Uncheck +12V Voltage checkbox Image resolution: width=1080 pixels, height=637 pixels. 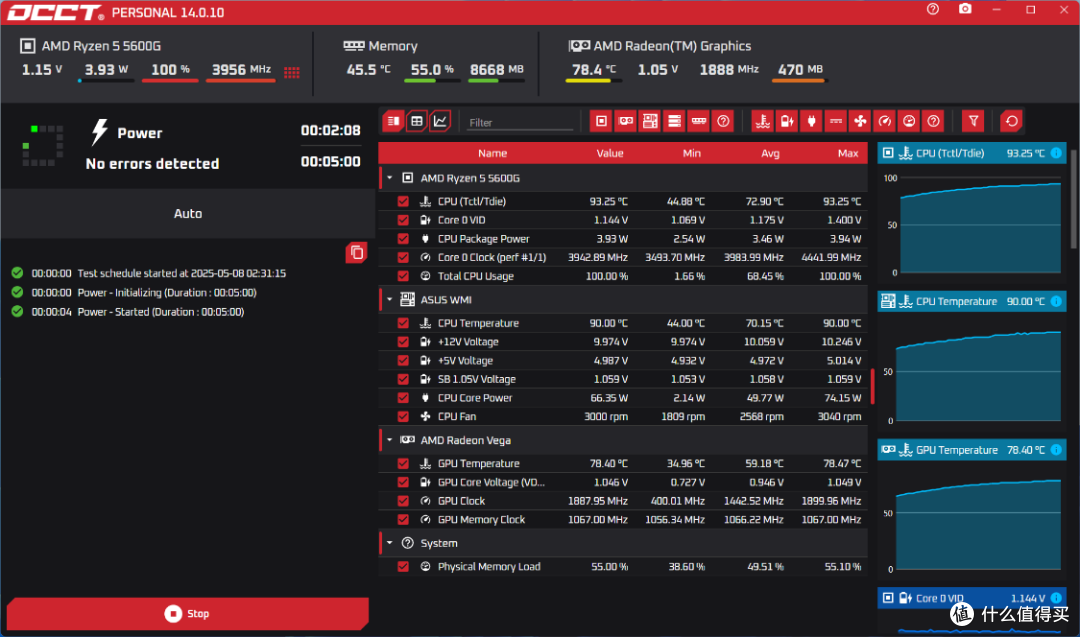coord(403,342)
